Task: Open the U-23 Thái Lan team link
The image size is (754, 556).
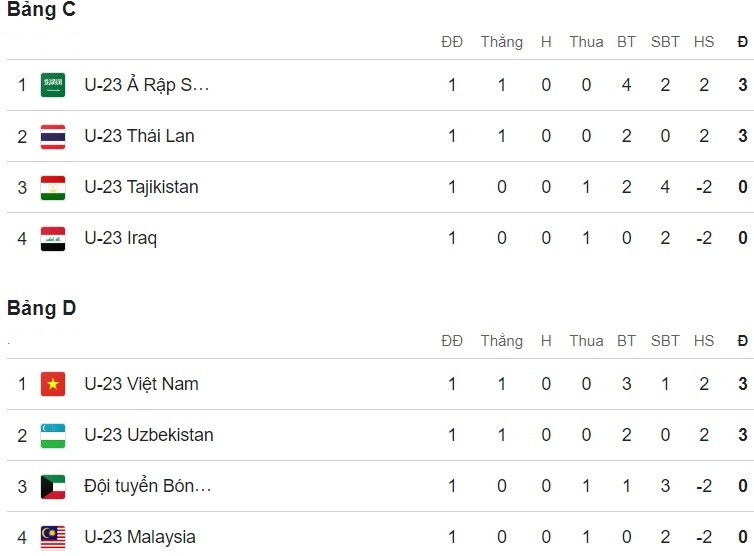Action: 139,136
